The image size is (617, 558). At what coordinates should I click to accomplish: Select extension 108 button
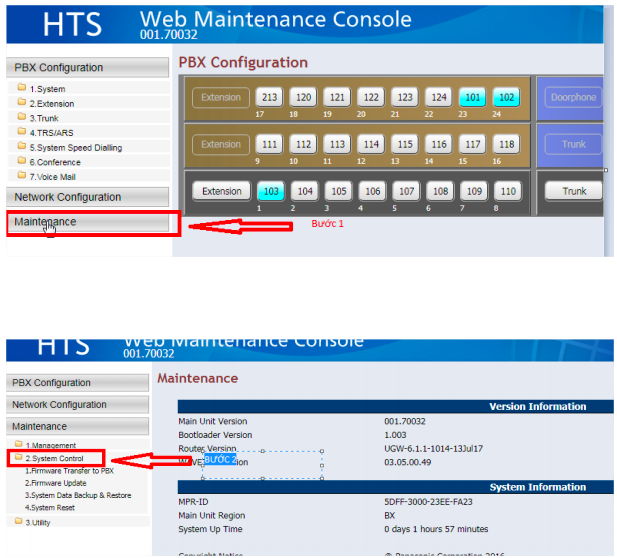click(440, 191)
